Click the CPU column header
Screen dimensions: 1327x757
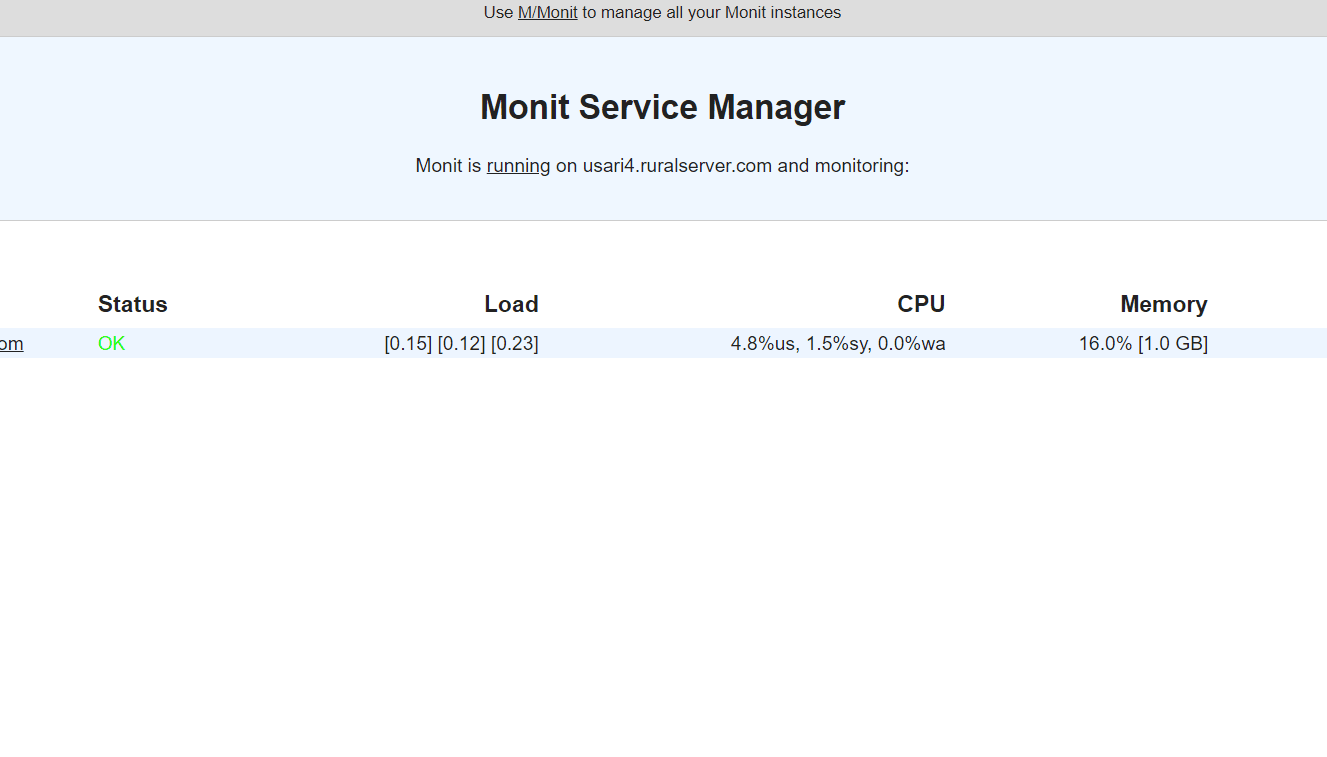[921, 304]
